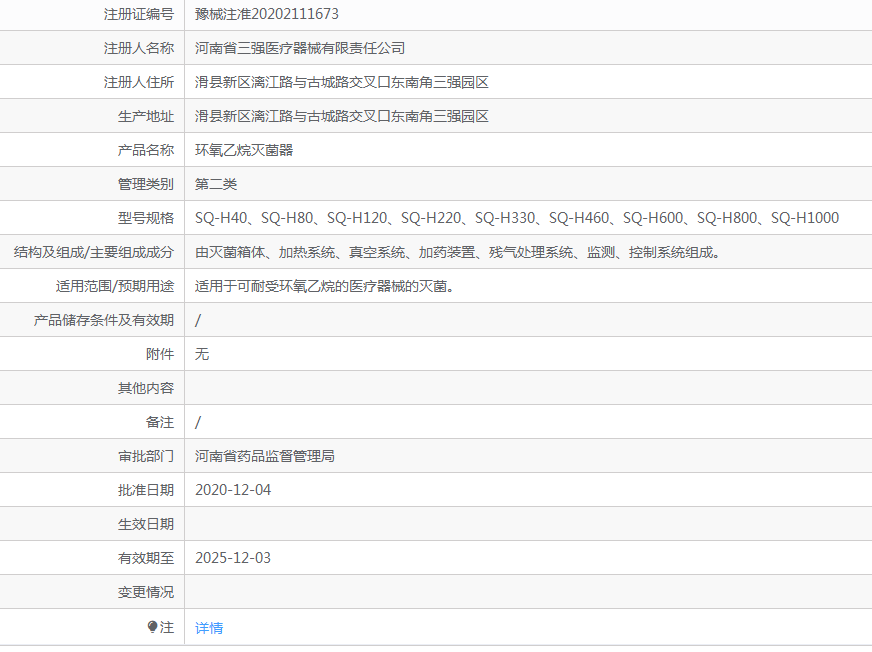The image size is (872, 652).
Task: Select the 审批部门 label
Action: coord(146,456)
